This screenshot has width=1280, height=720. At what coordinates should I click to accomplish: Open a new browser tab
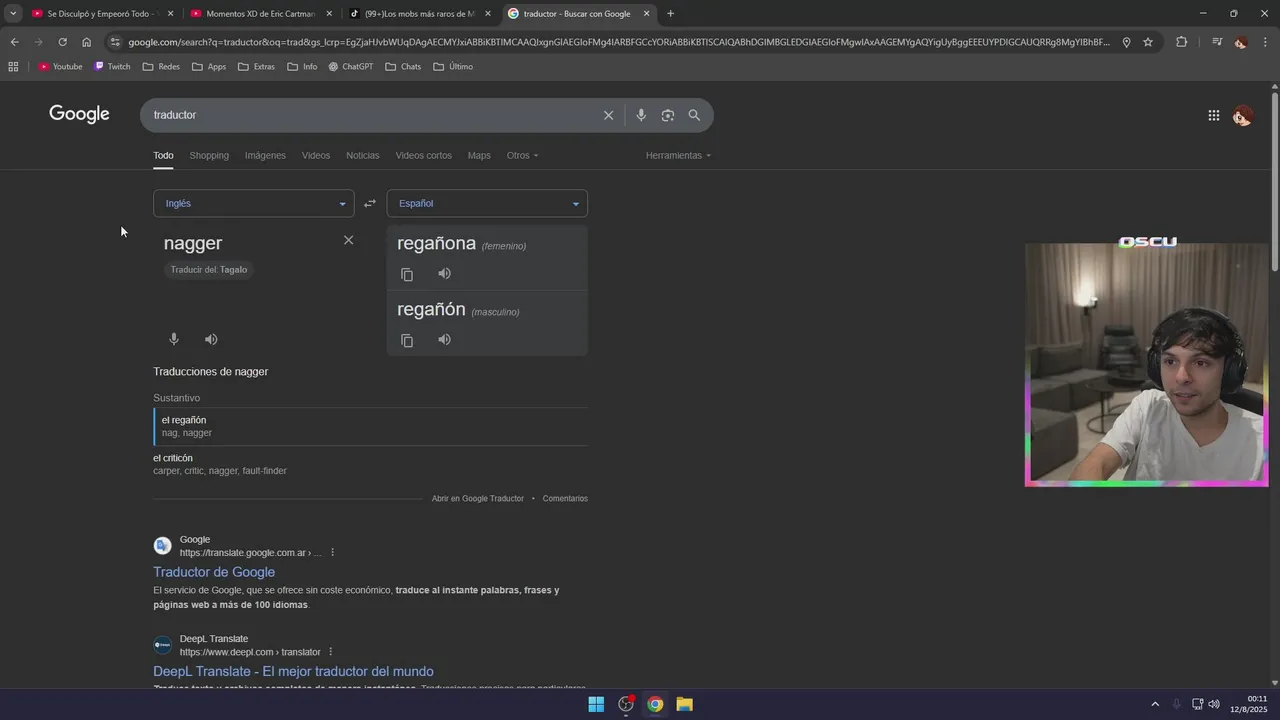coord(670,13)
